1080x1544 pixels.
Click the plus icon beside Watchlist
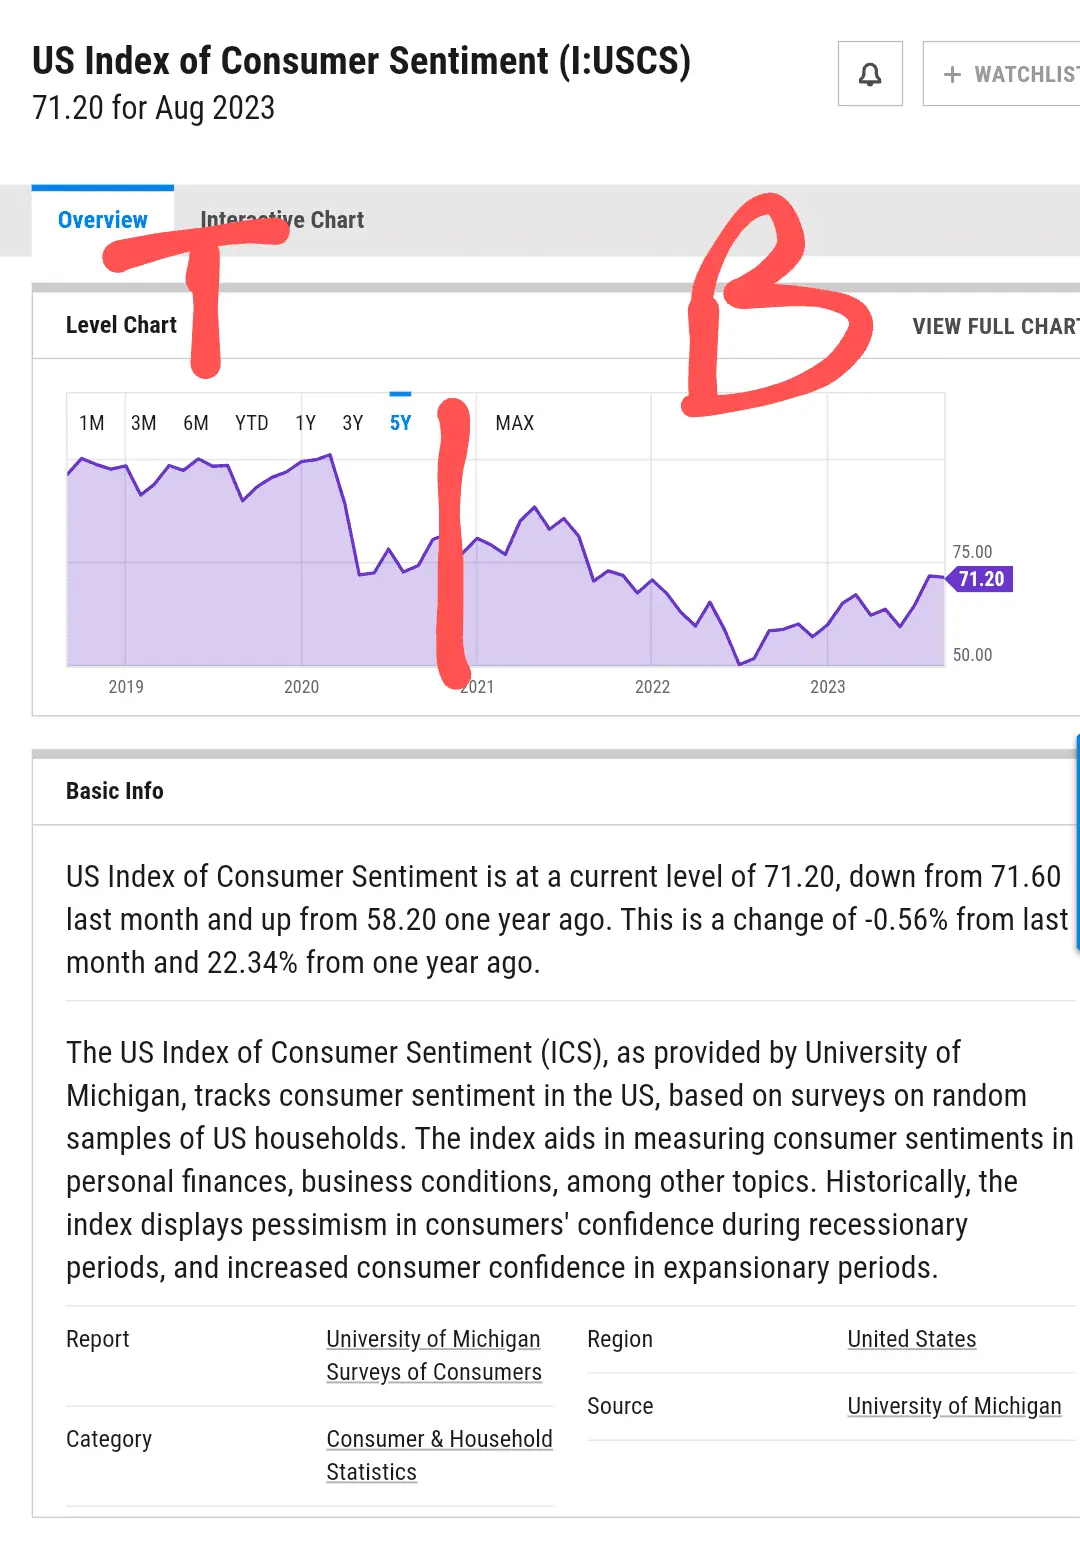952,75
